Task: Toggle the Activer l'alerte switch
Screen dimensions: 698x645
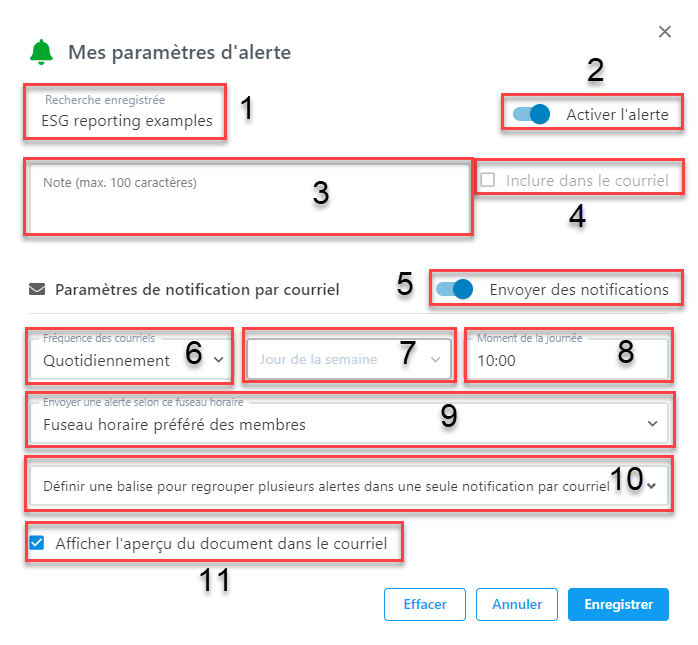Action: tap(531, 114)
